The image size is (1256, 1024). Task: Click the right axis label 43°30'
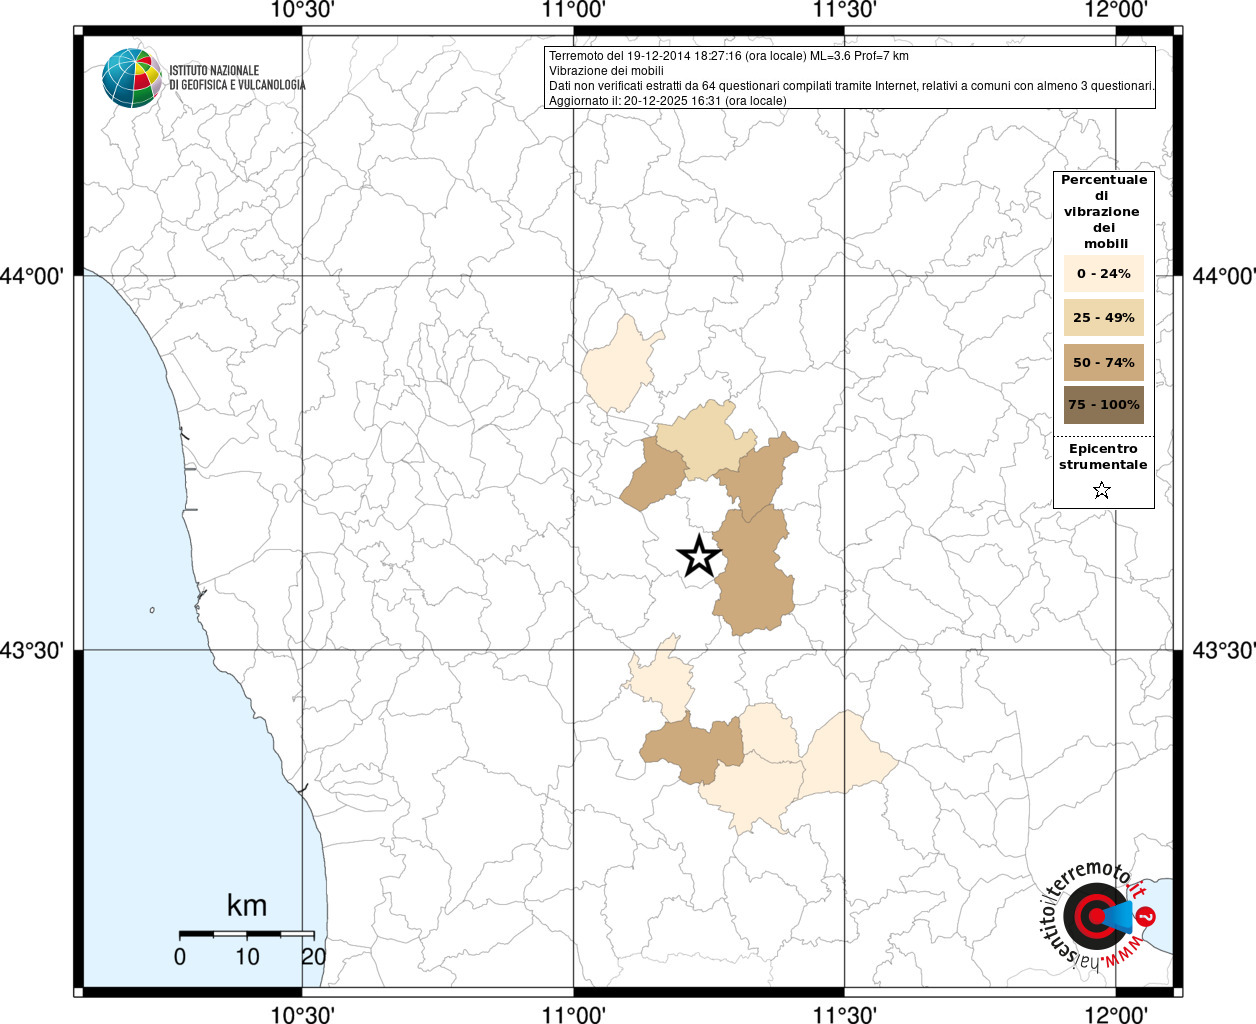point(1224,651)
